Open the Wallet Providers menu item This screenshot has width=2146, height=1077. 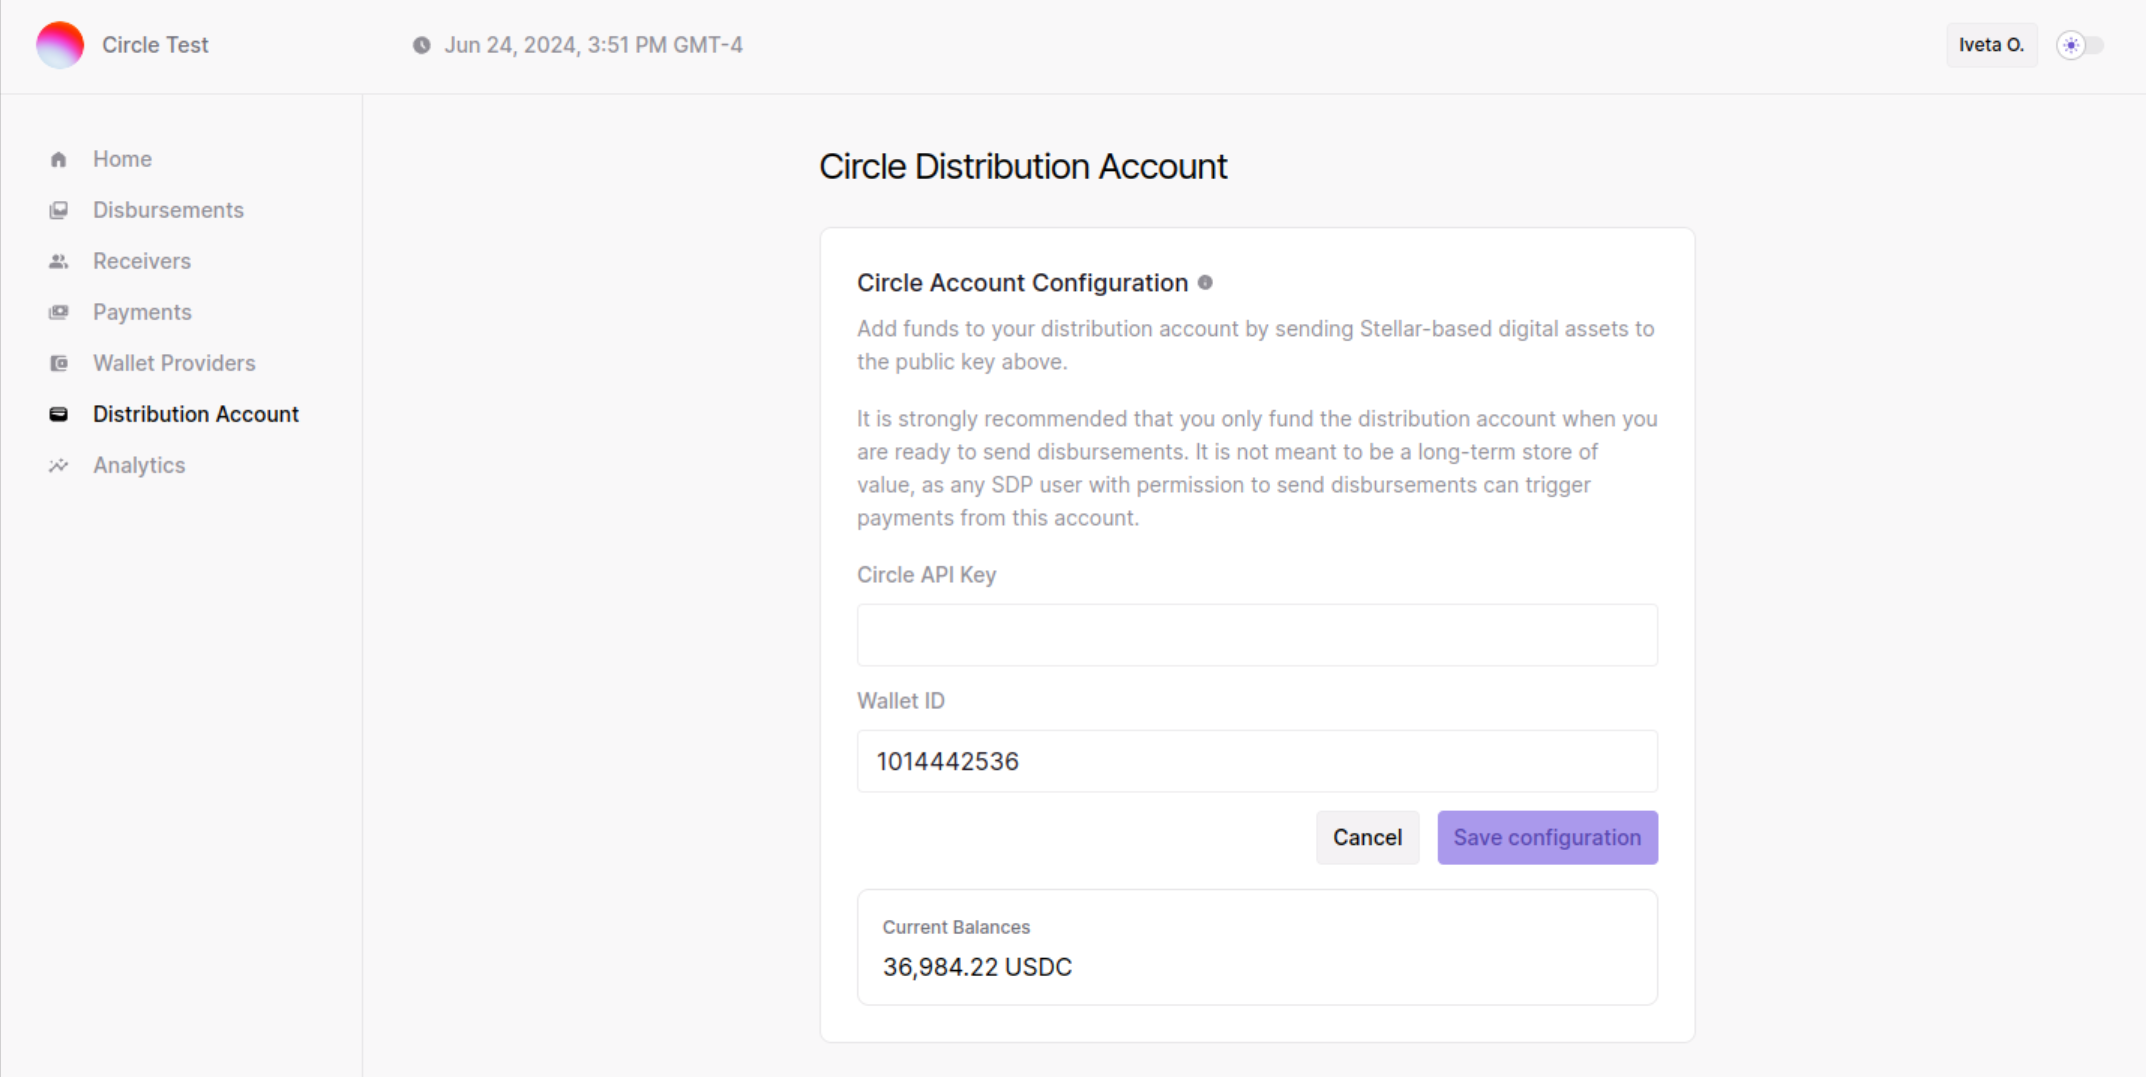(174, 363)
